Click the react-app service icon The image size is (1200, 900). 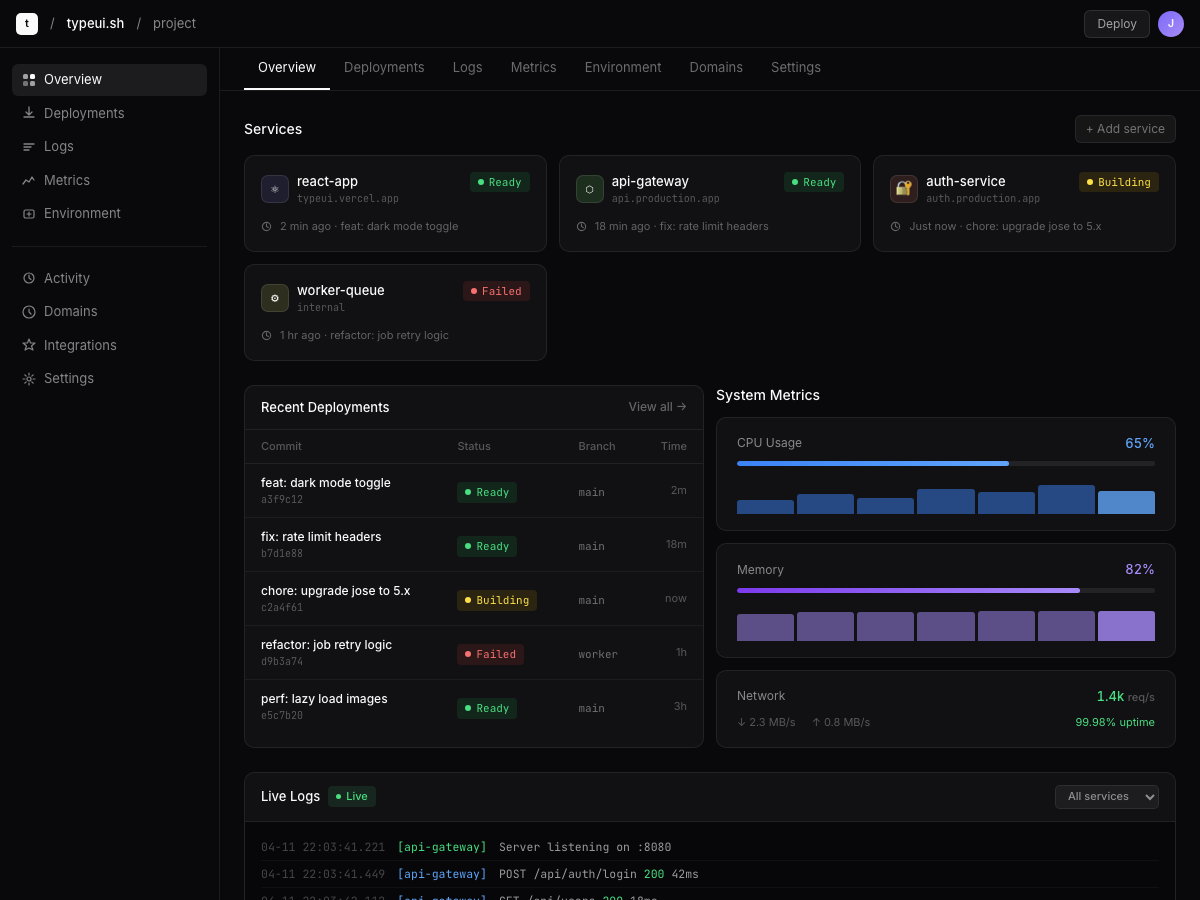(x=275, y=189)
